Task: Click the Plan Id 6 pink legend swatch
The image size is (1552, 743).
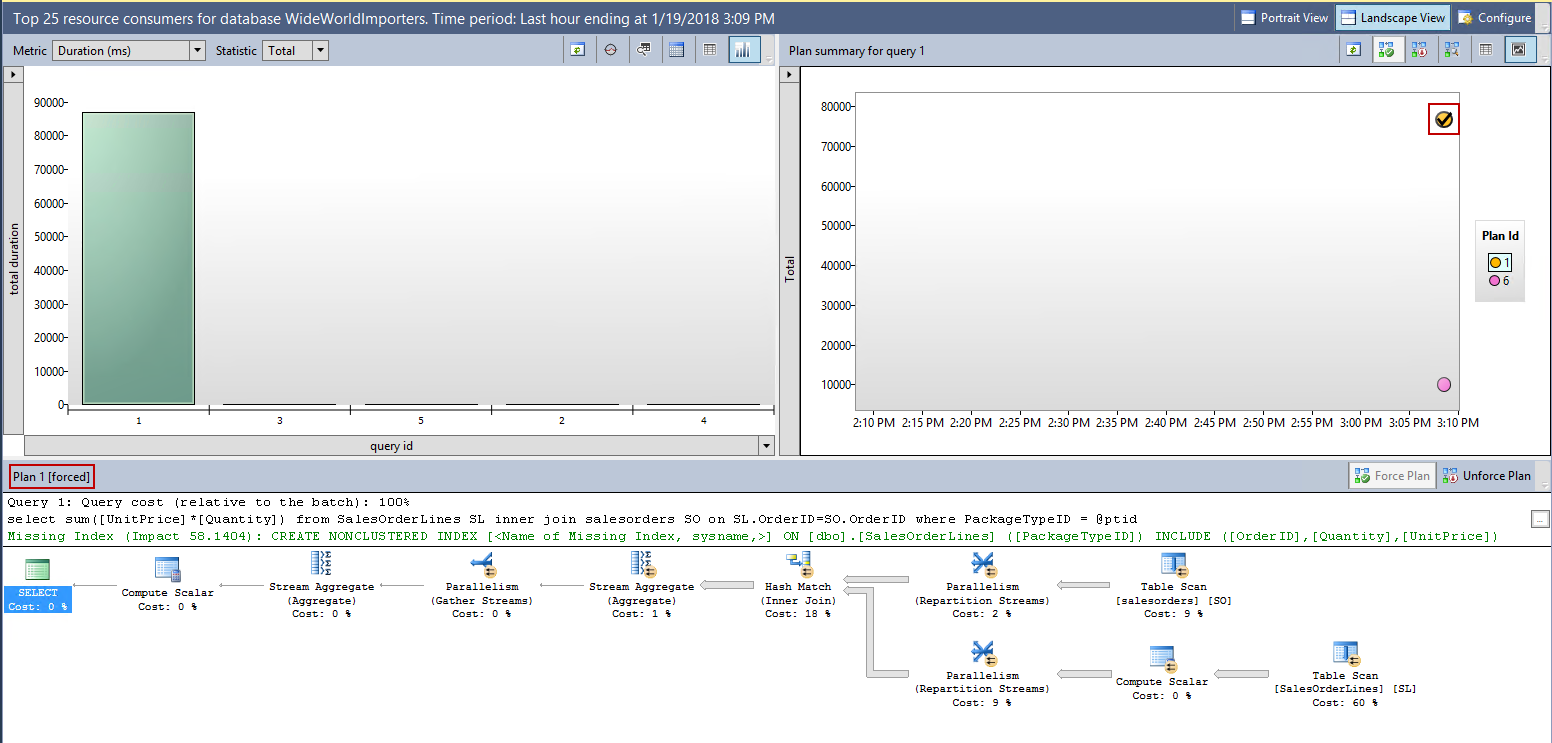Action: coord(1495,281)
